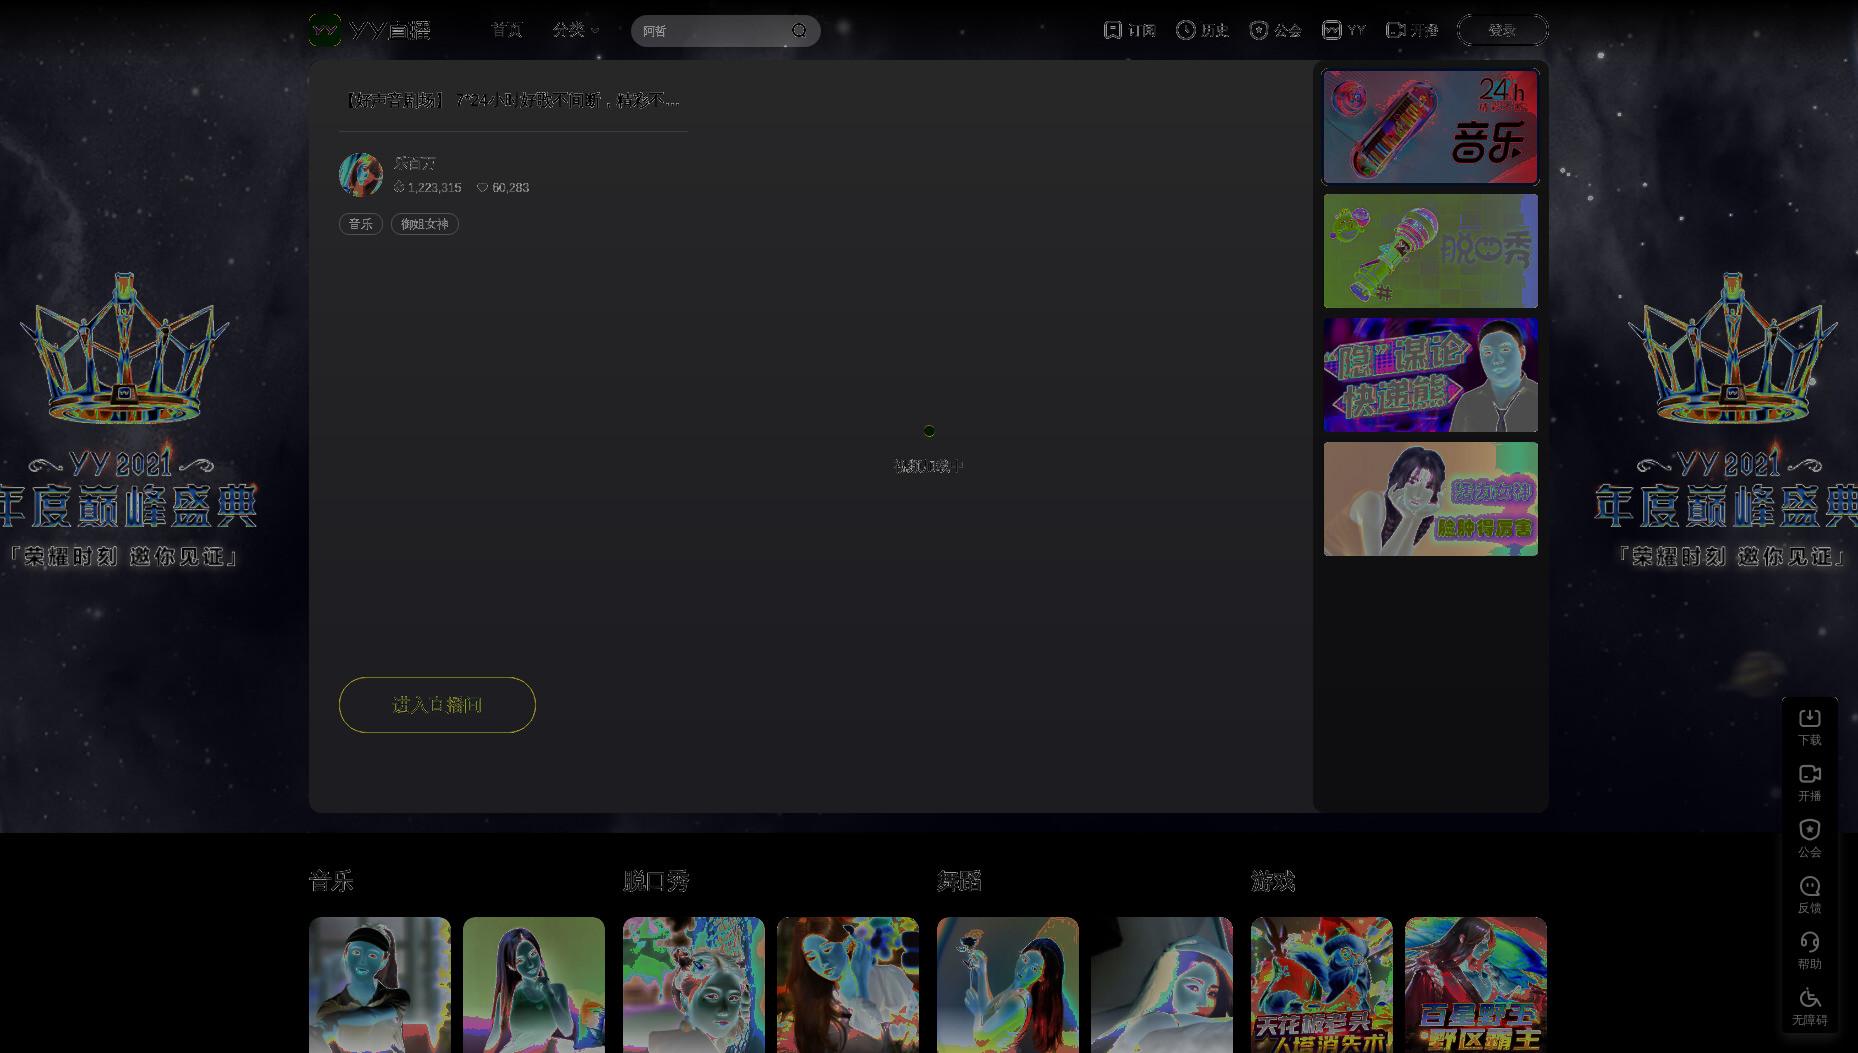
Task: Open the 百星野王 野区霸主 stream card
Action: point(1476,985)
